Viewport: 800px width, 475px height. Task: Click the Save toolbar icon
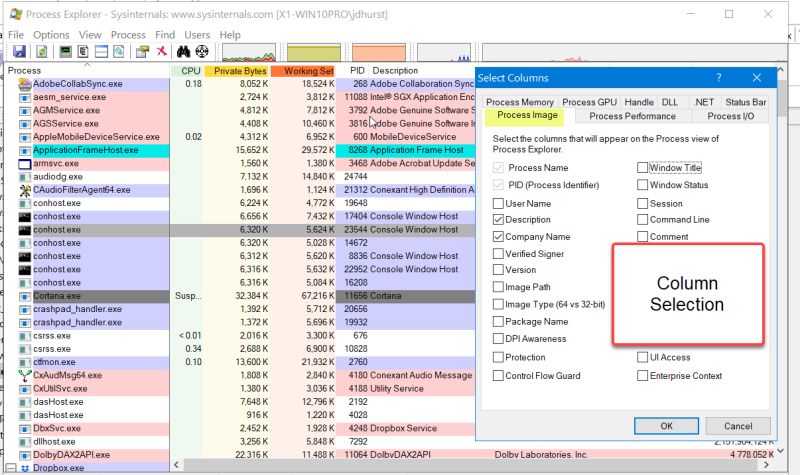point(19,52)
